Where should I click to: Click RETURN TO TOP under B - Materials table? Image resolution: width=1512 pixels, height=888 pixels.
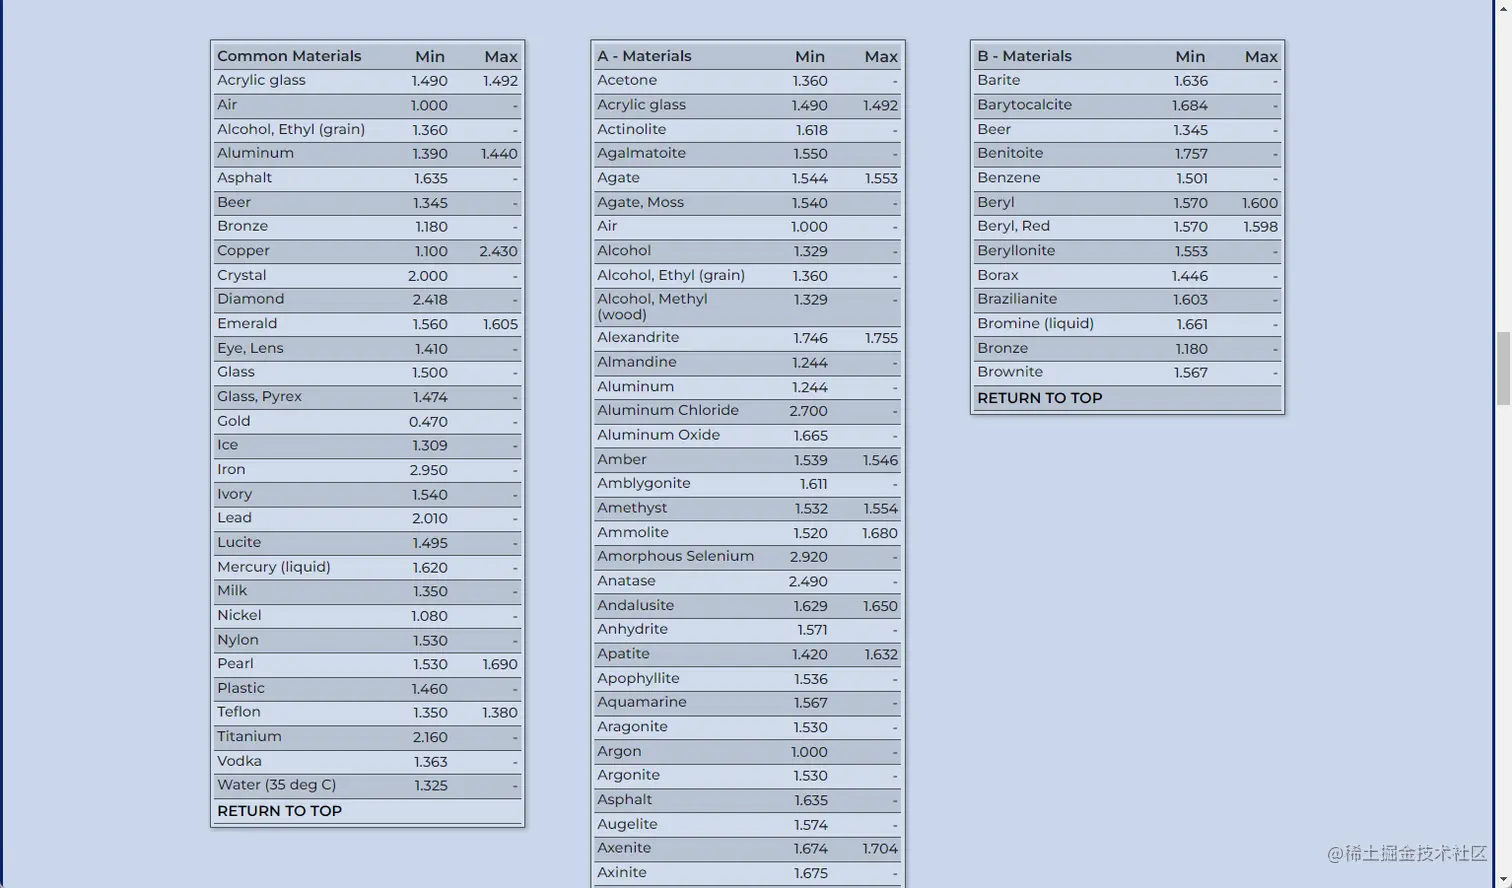(1039, 398)
